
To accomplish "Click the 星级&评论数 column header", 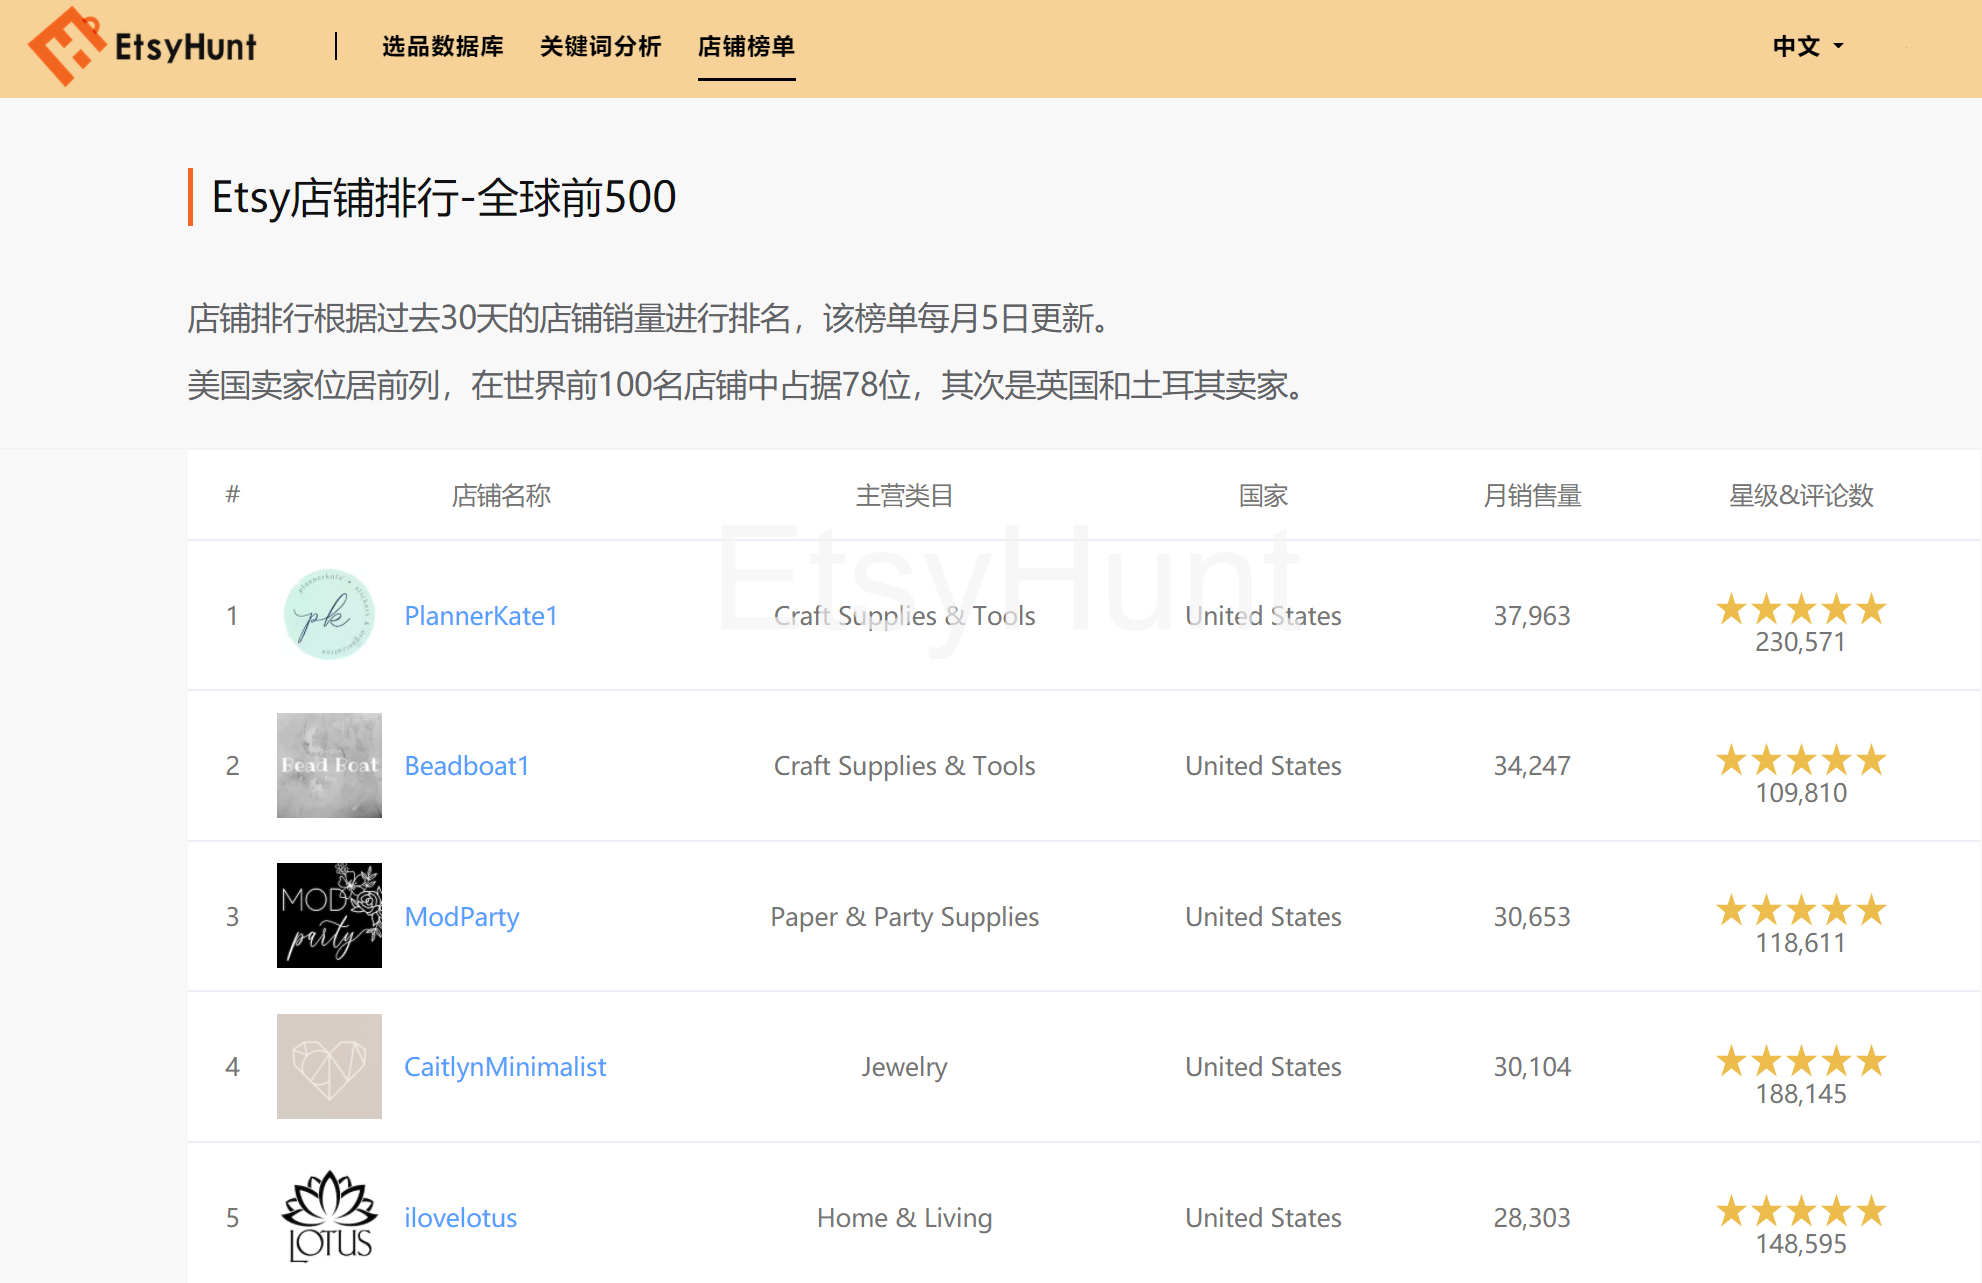I will [x=1801, y=495].
